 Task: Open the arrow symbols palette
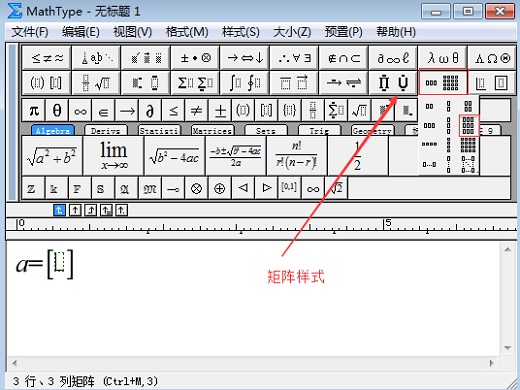(245, 58)
